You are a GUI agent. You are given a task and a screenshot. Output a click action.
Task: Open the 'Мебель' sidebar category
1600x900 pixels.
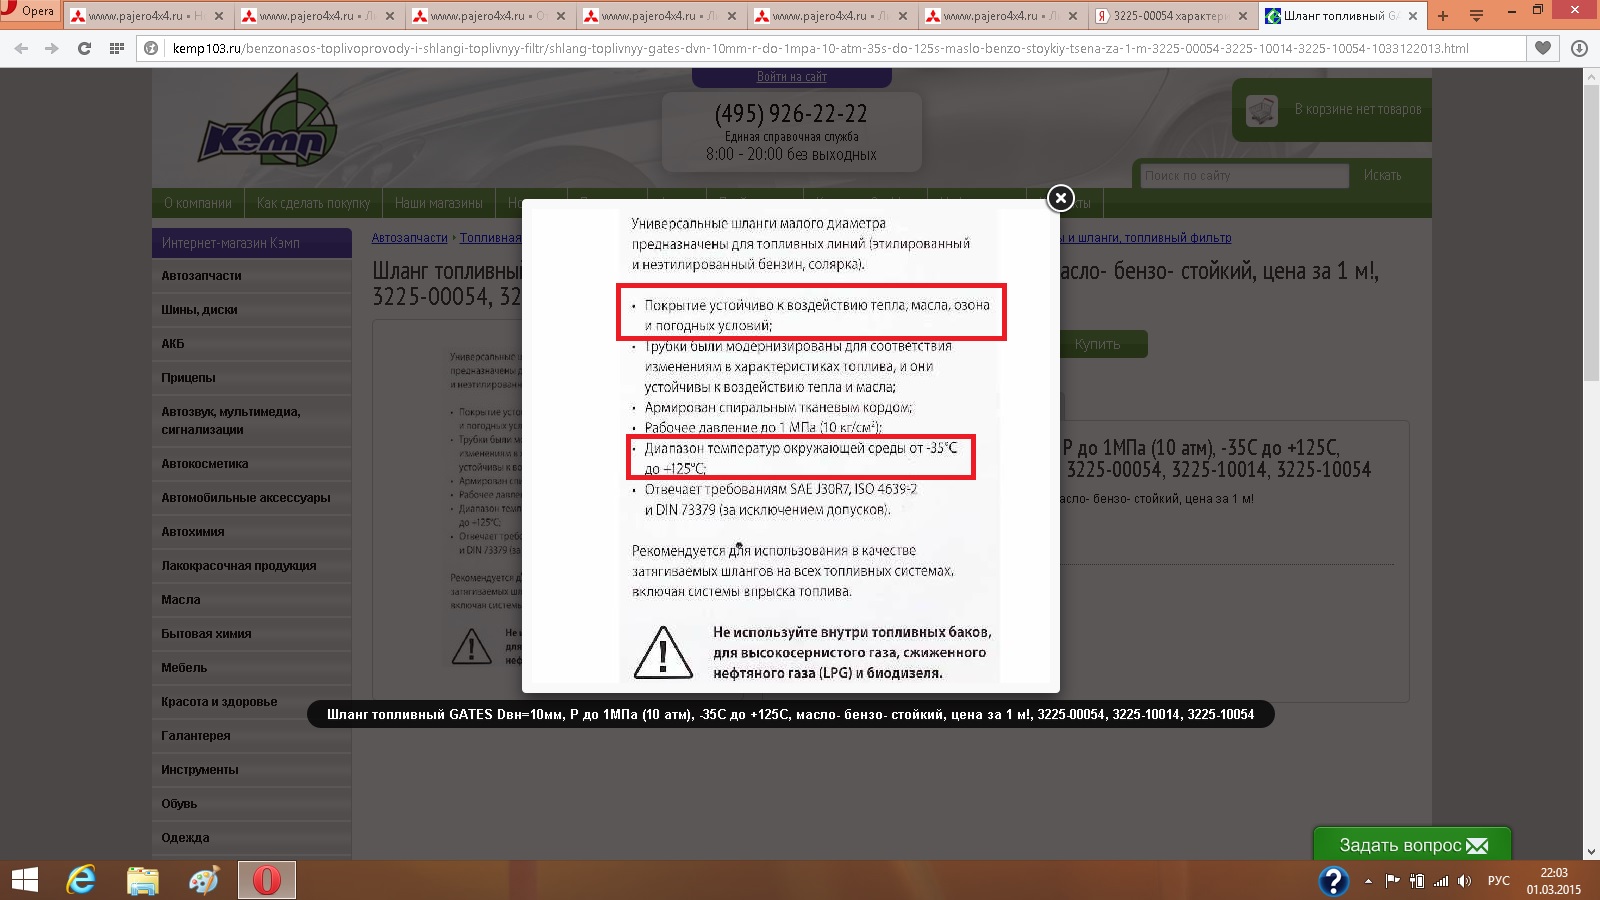click(252, 668)
